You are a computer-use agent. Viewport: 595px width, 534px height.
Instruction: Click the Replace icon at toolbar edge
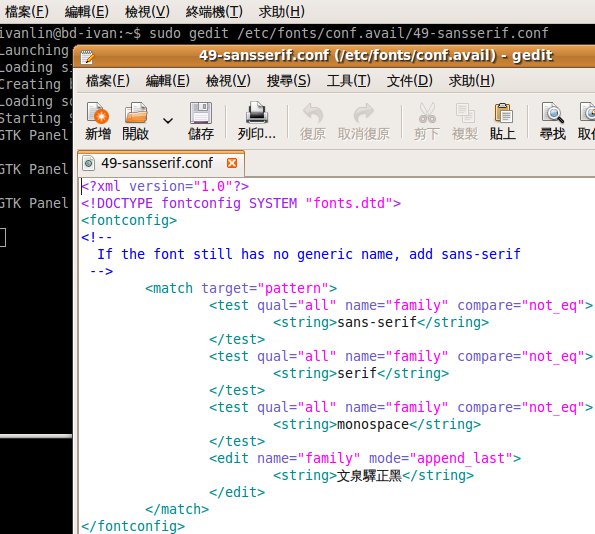[587, 113]
